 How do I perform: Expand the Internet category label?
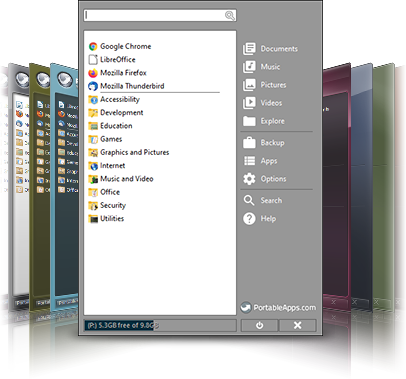[x=113, y=166]
